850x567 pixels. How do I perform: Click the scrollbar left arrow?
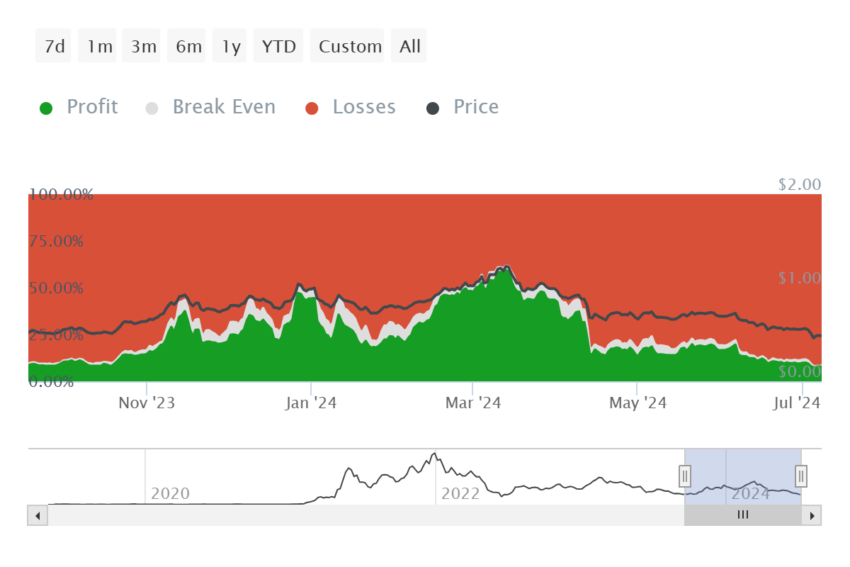[37, 516]
